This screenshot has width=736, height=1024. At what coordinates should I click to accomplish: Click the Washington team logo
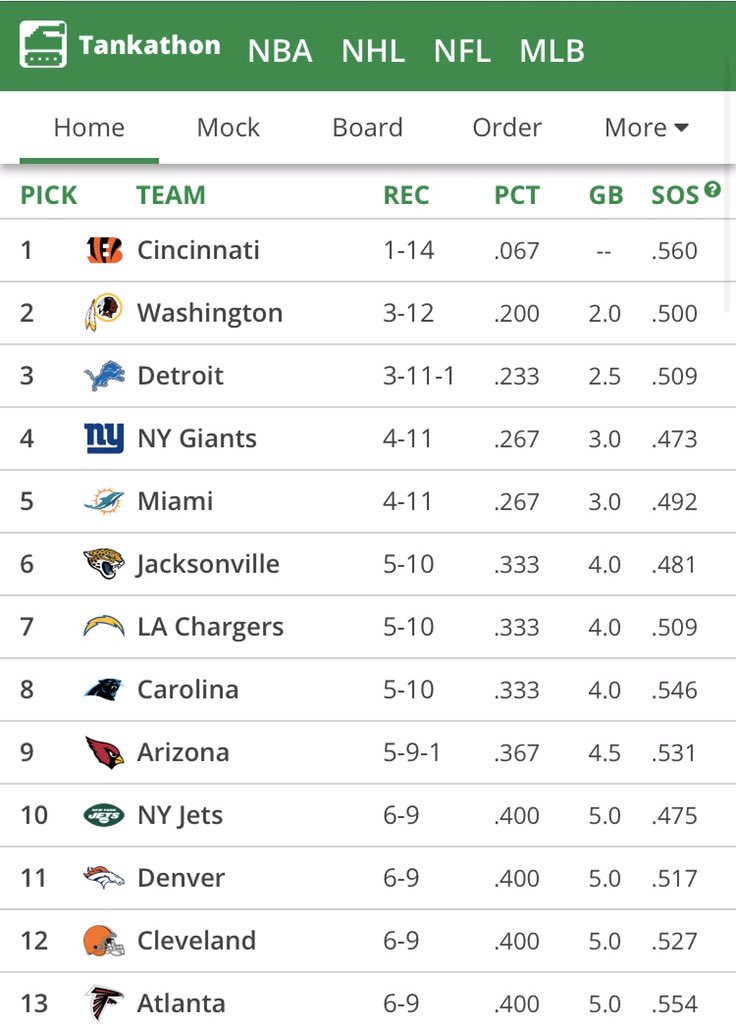[104, 312]
